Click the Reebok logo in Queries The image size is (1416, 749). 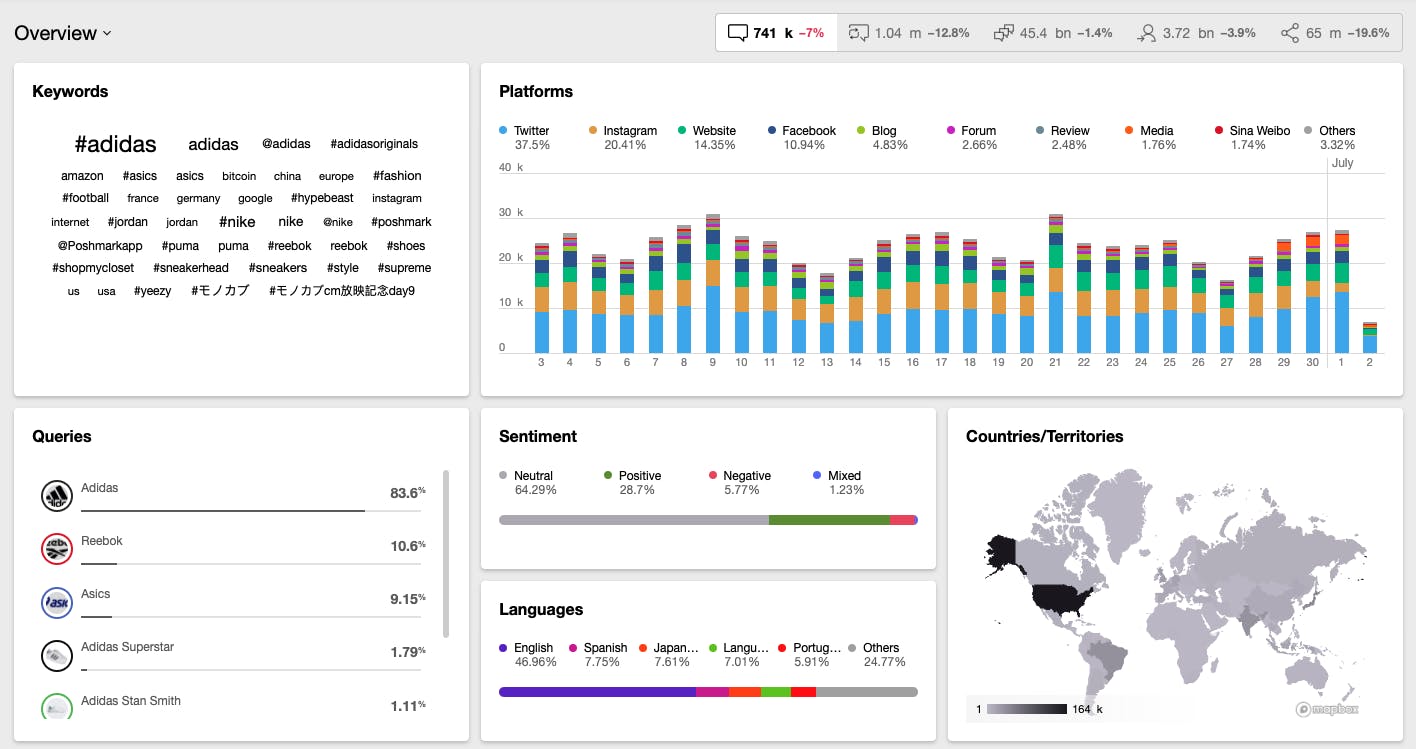(x=57, y=549)
